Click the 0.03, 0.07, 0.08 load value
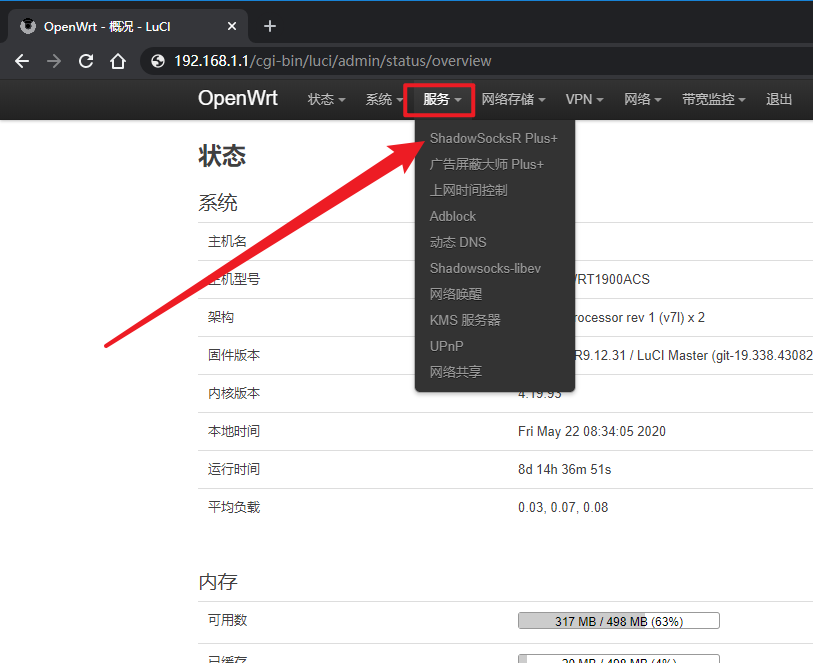 pos(563,507)
